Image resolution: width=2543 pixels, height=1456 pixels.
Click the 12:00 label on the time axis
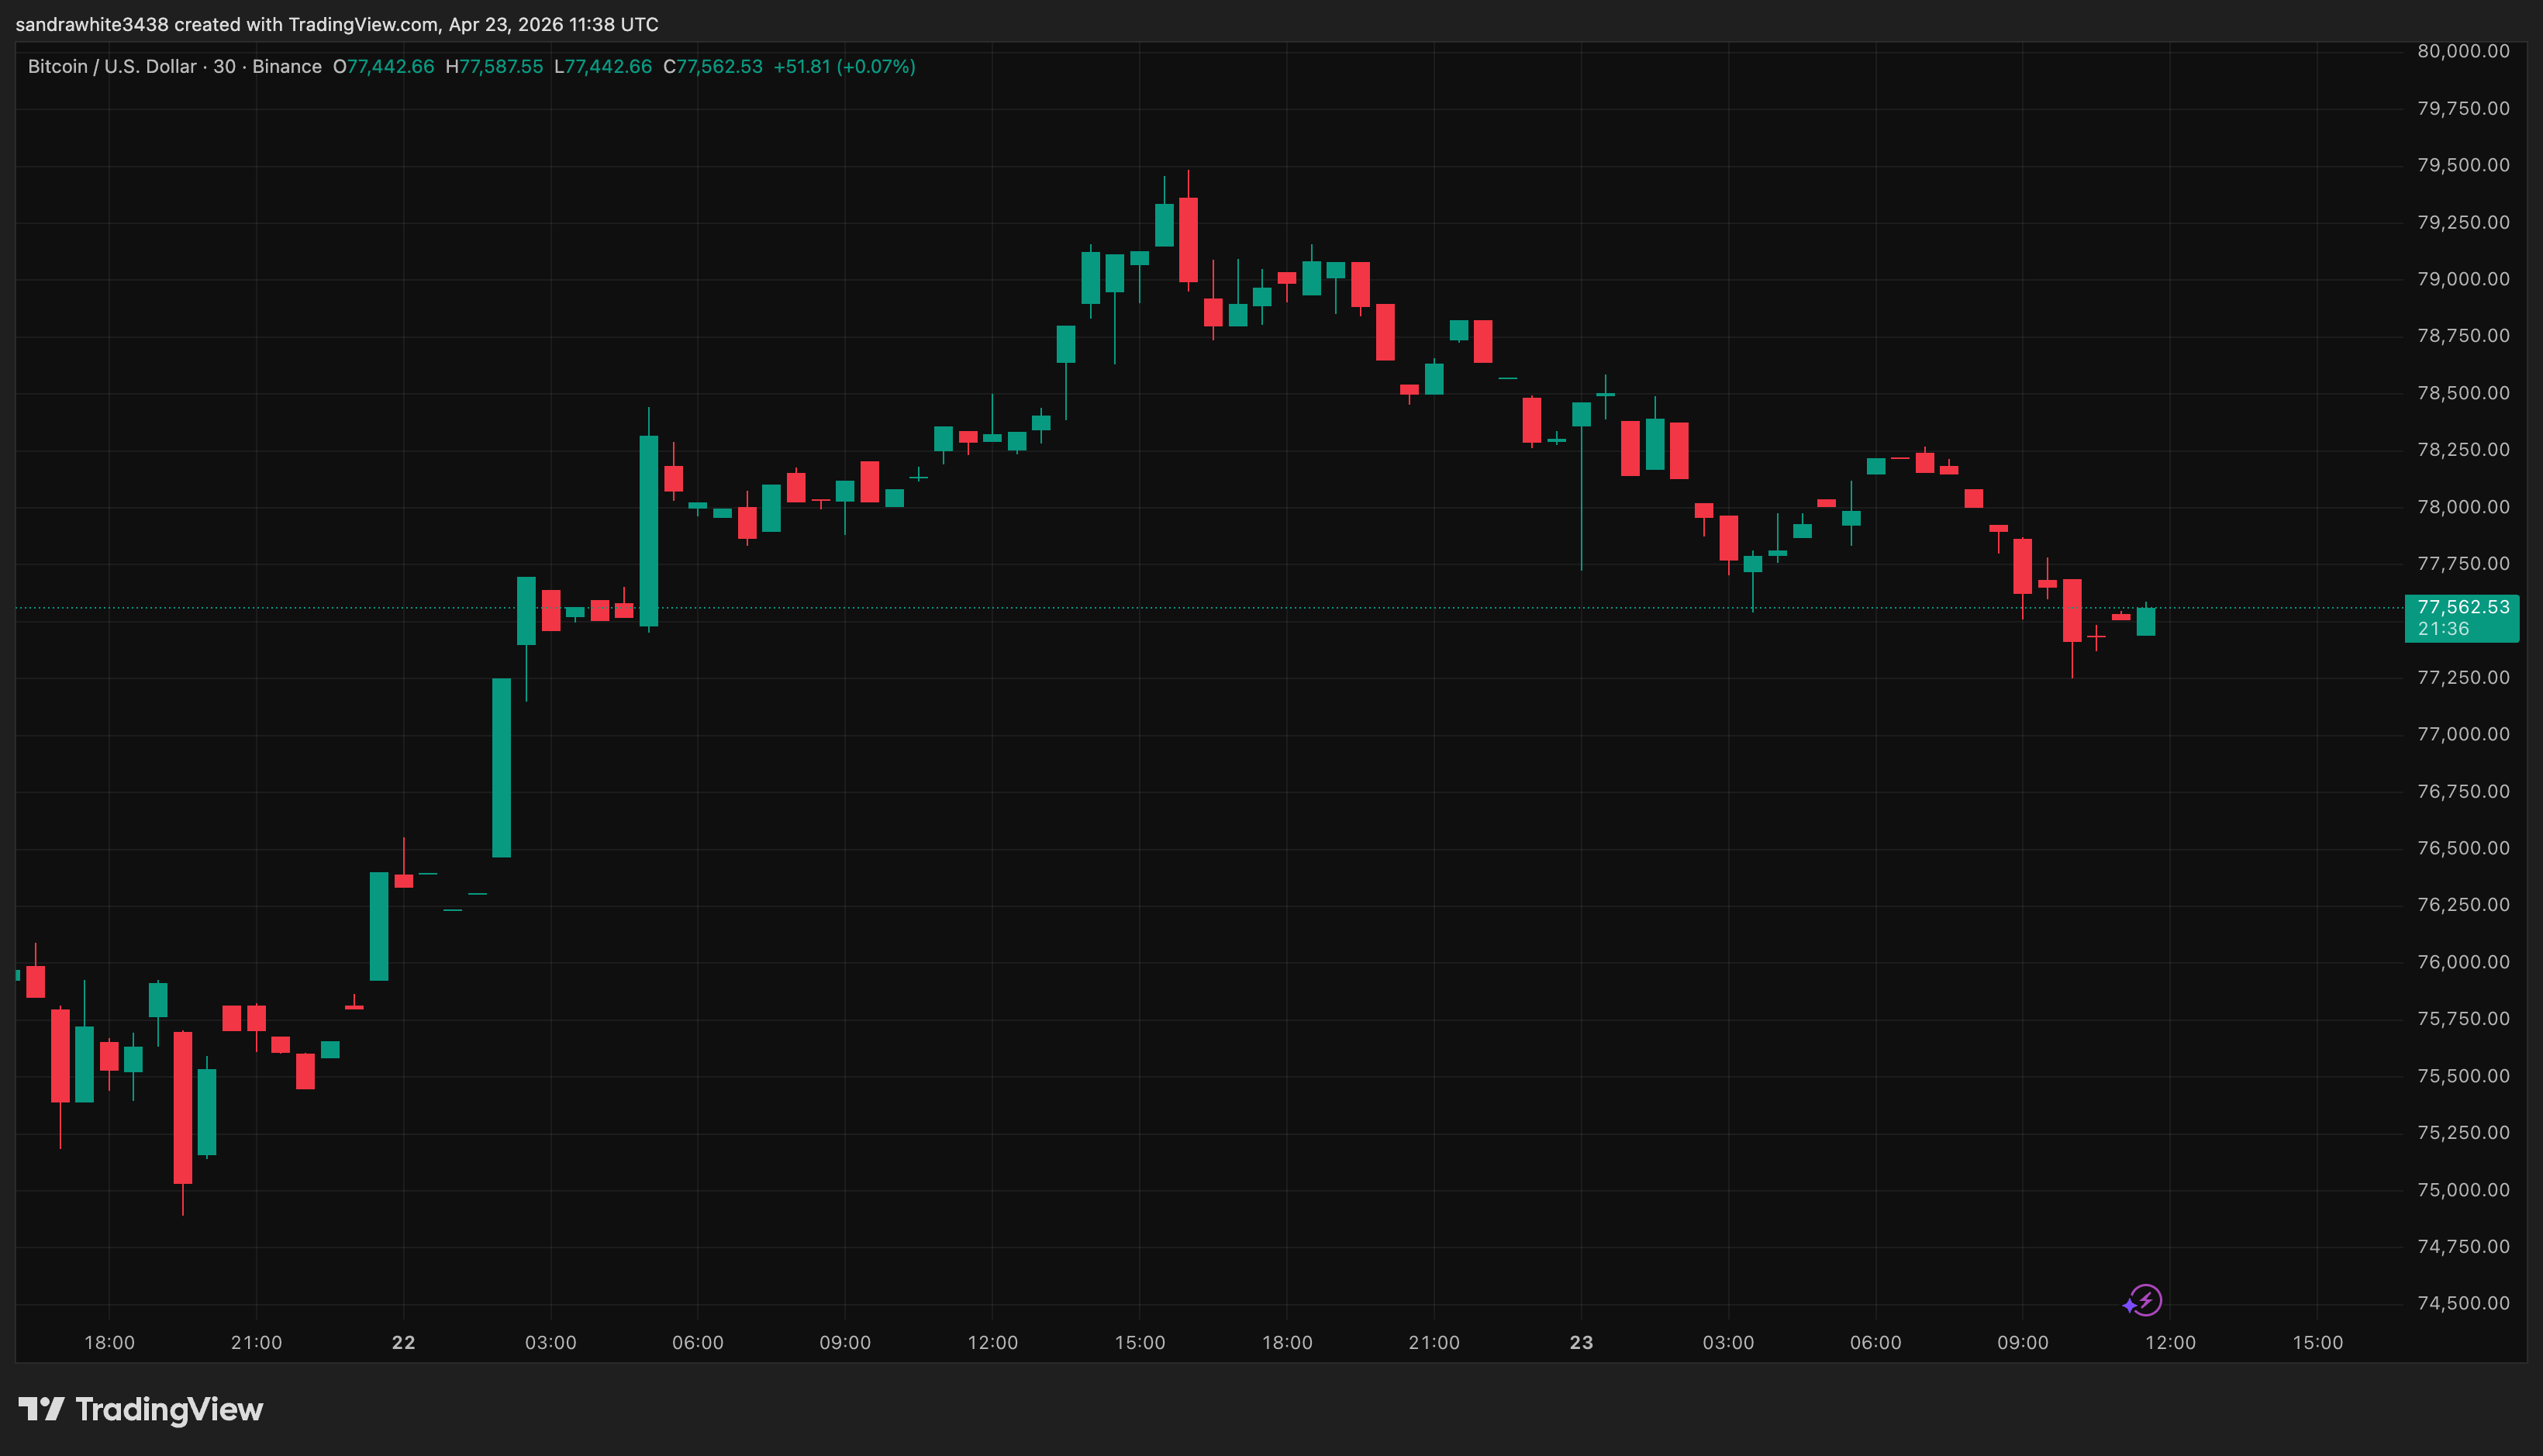point(994,1343)
